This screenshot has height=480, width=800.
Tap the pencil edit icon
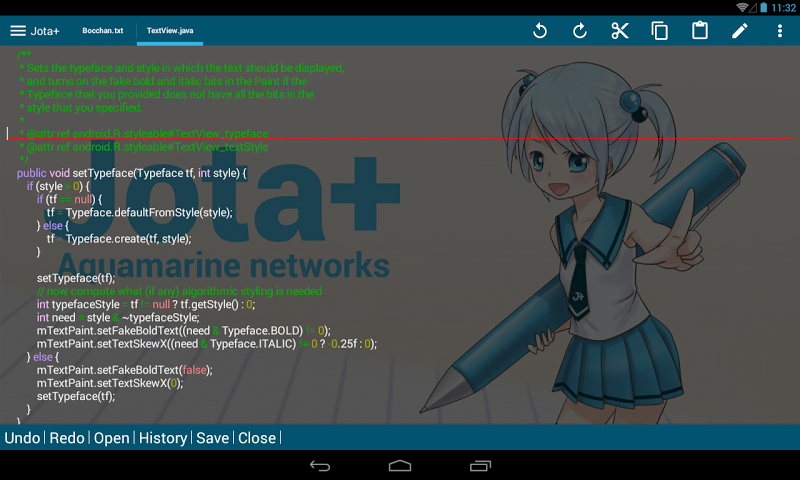coord(740,31)
